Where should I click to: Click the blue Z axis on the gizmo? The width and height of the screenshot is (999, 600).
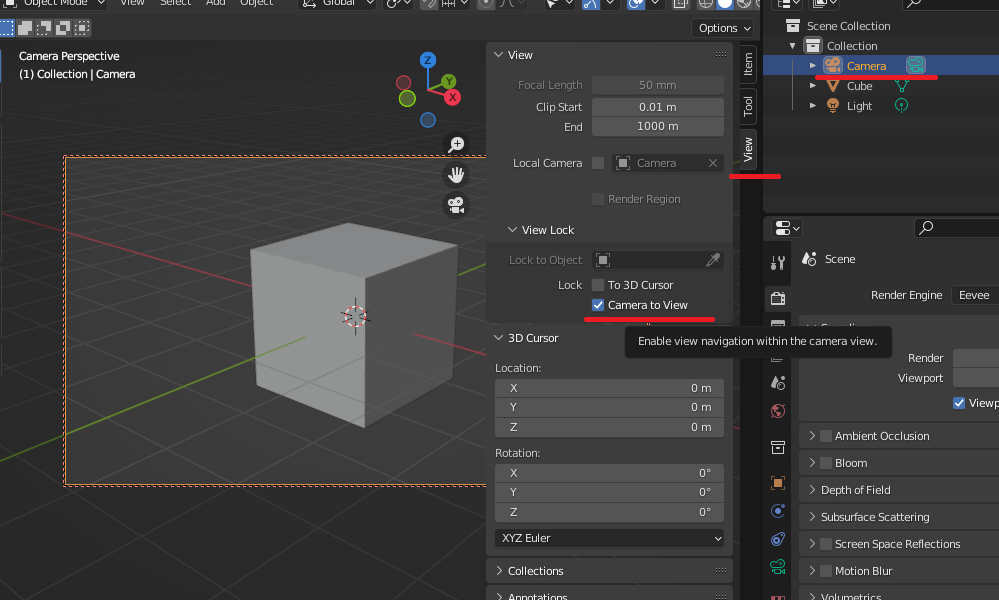pos(428,61)
